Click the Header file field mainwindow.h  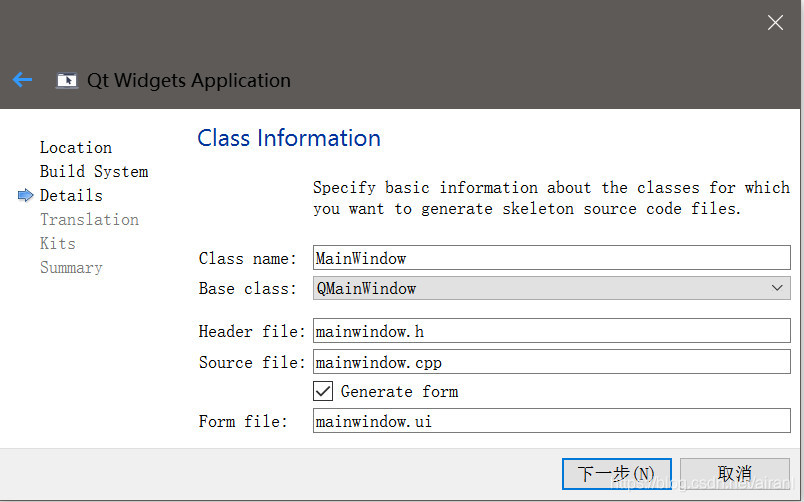point(552,331)
